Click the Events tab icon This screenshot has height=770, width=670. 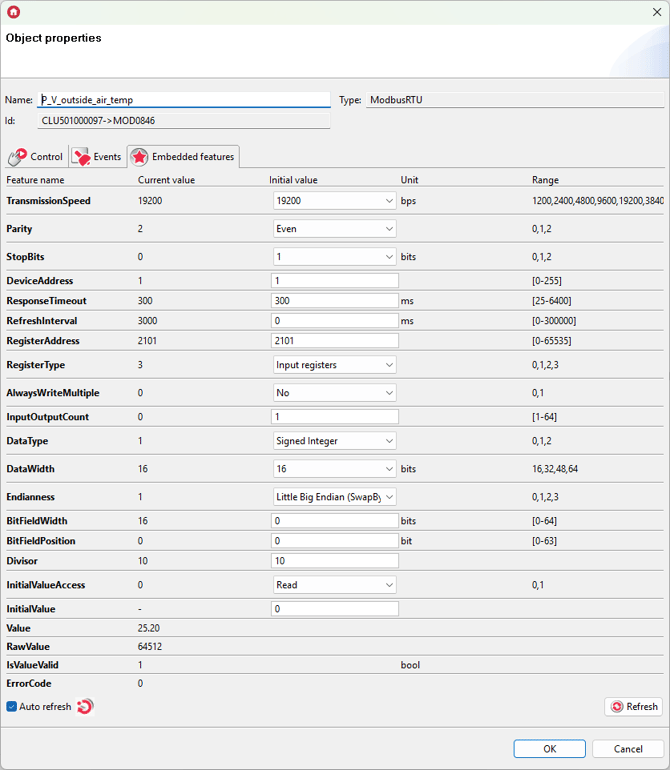coord(81,157)
